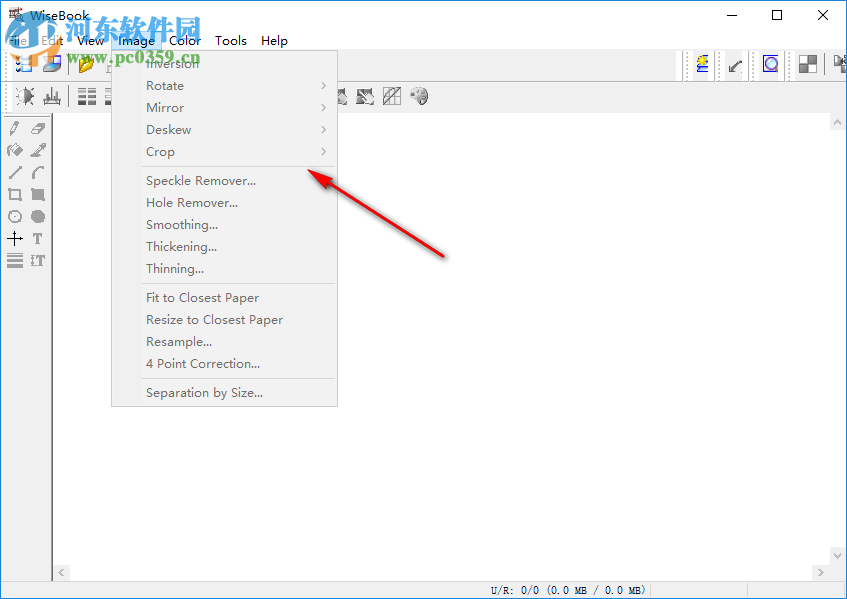Open the View menu
This screenshot has width=847, height=599.
(90, 41)
